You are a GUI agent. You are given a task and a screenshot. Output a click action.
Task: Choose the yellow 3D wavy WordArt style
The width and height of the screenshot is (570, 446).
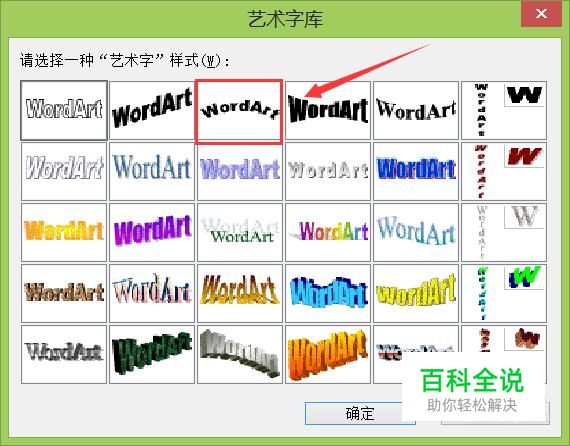[x=416, y=294]
